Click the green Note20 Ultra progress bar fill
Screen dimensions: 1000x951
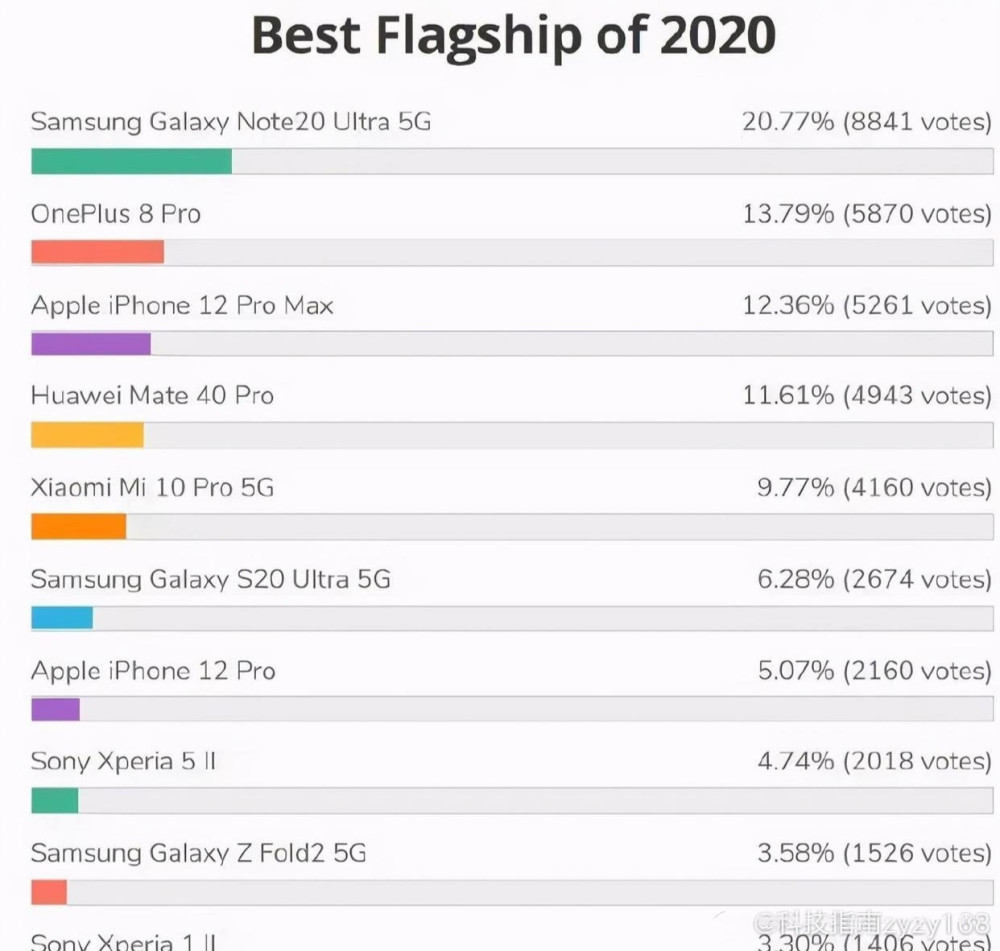tap(131, 161)
